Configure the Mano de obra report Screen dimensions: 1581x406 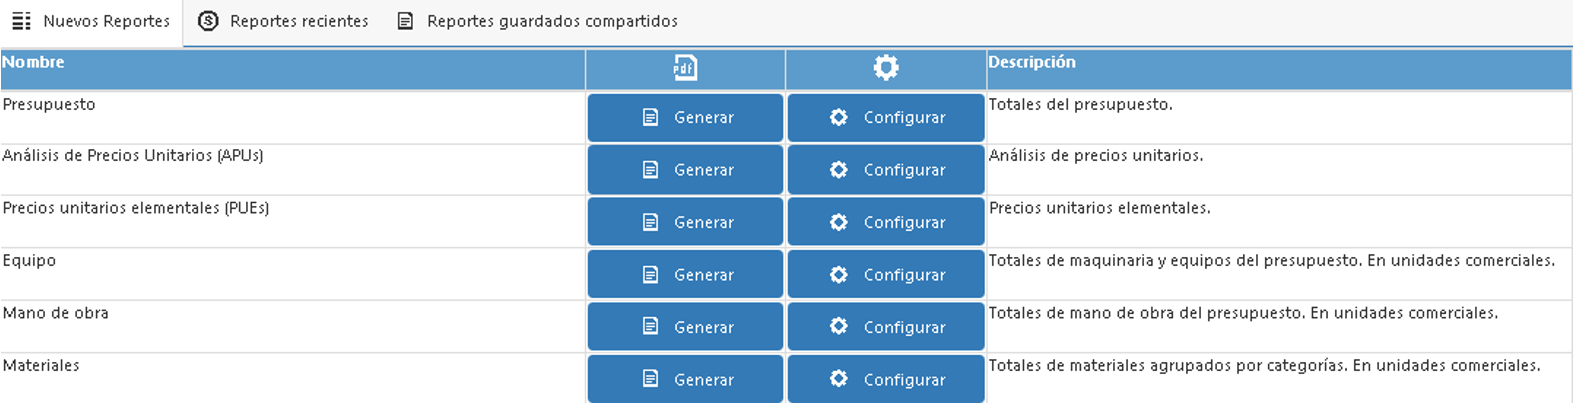[886, 327]
